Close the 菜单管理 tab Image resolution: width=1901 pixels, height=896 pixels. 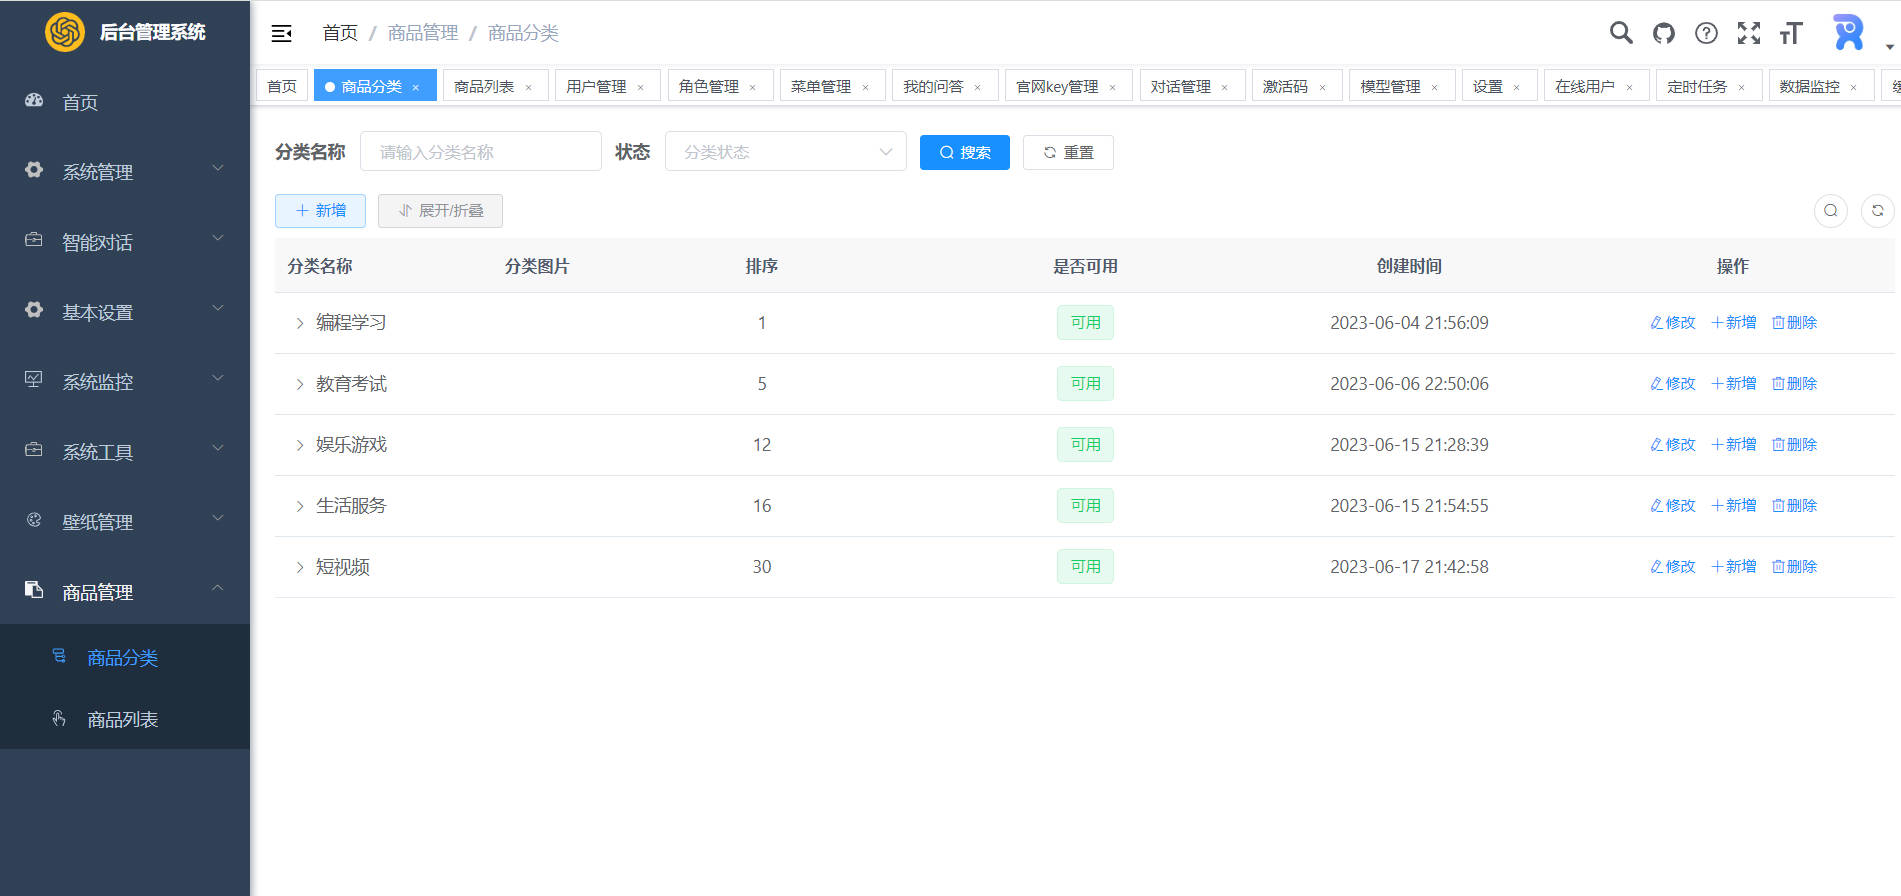865,88
